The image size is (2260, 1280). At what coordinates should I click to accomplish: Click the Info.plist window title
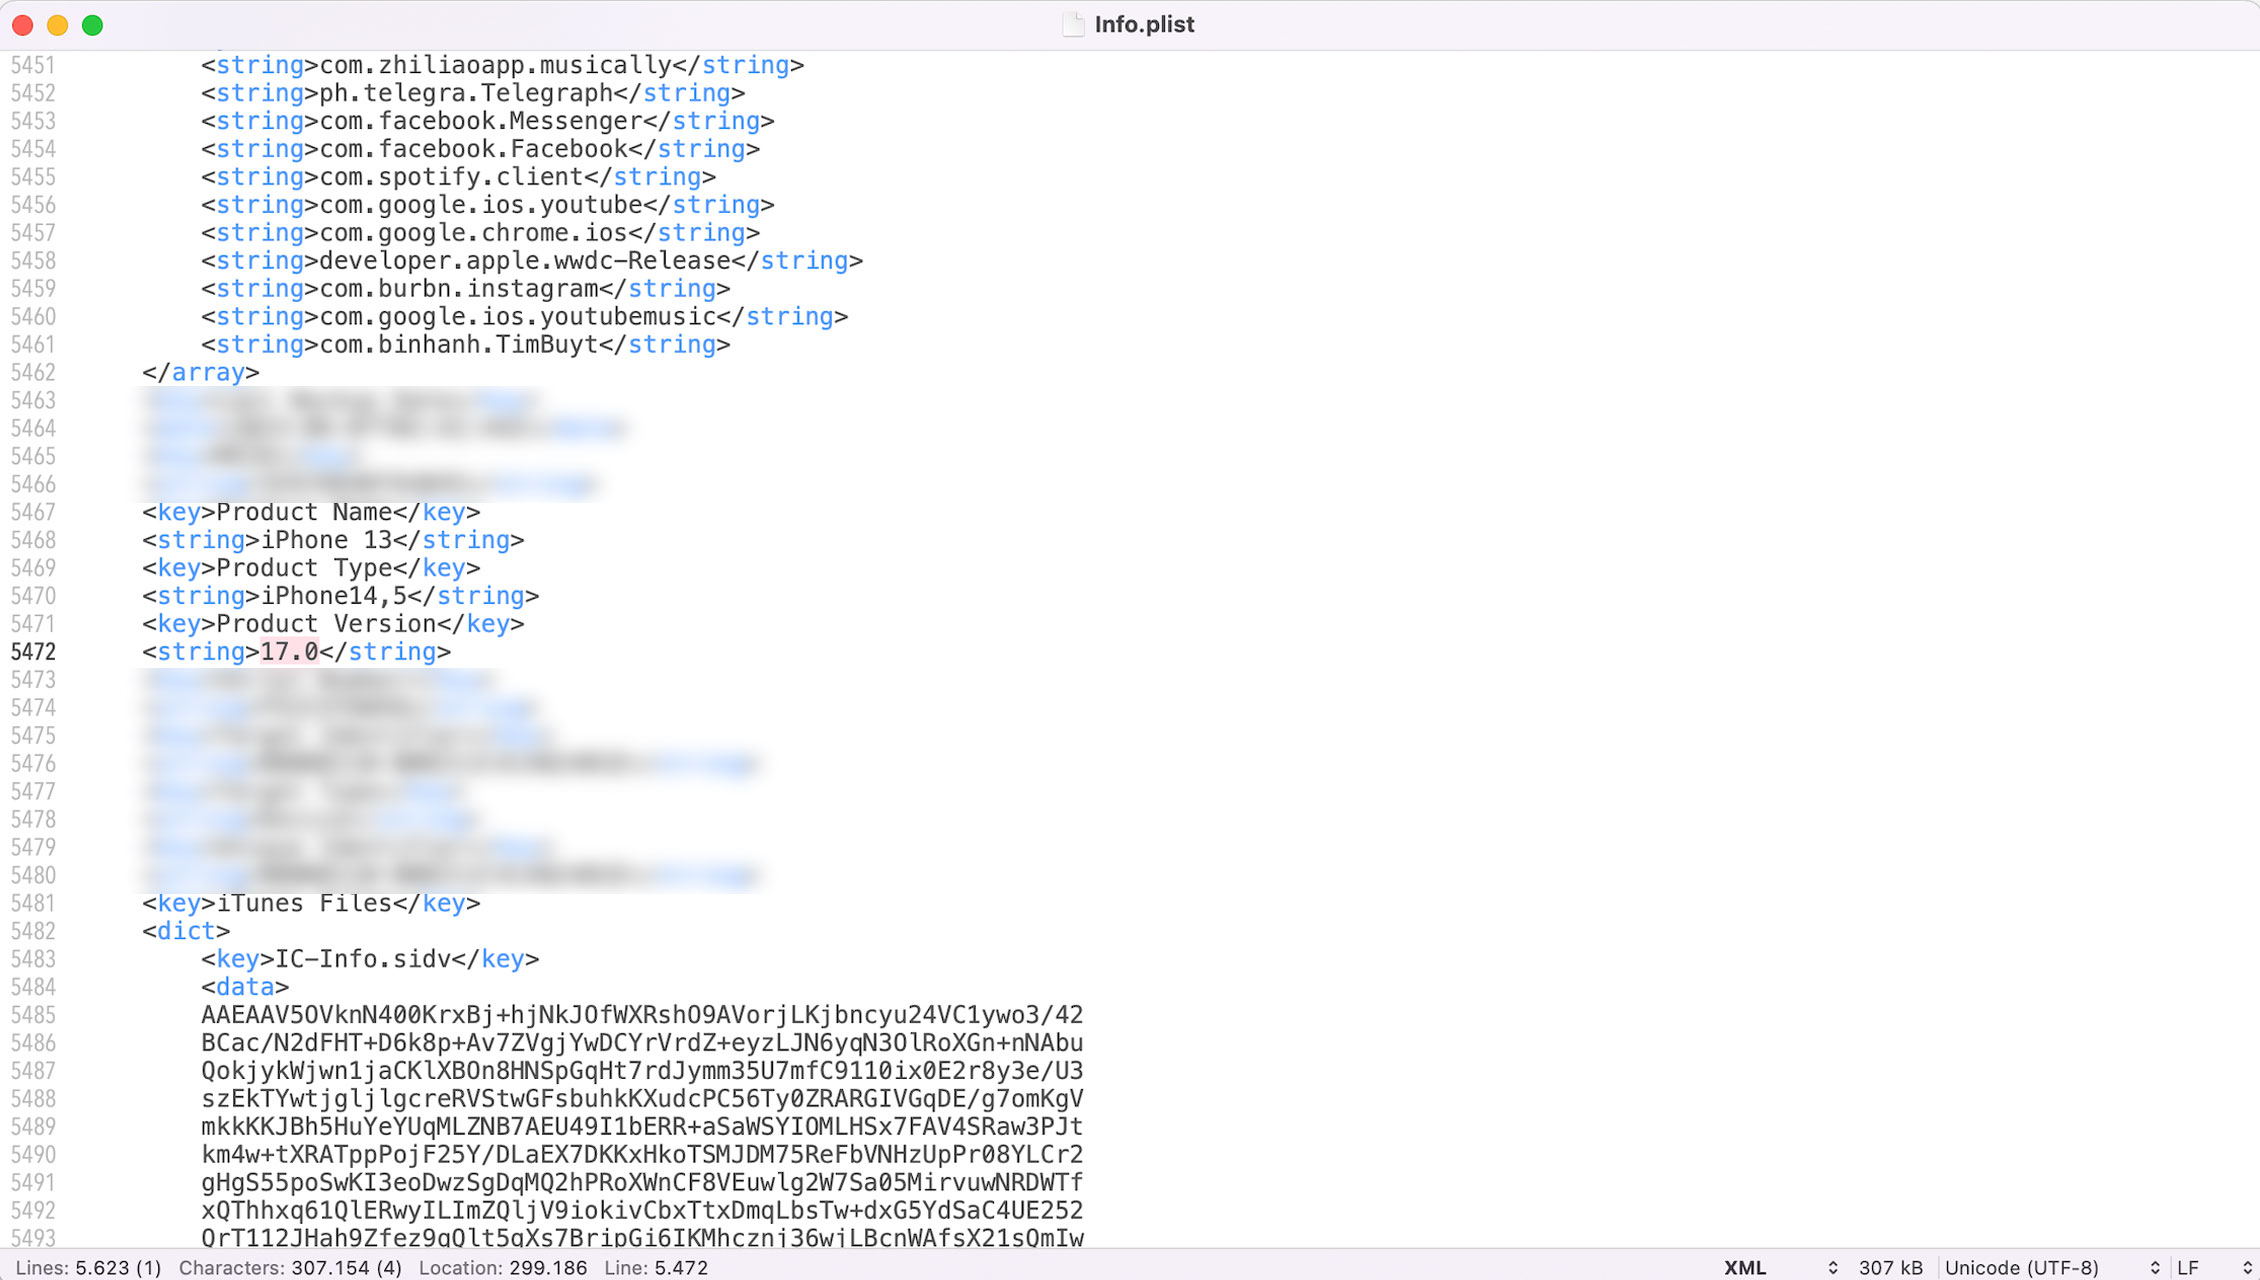click(x=1144, y=24)
